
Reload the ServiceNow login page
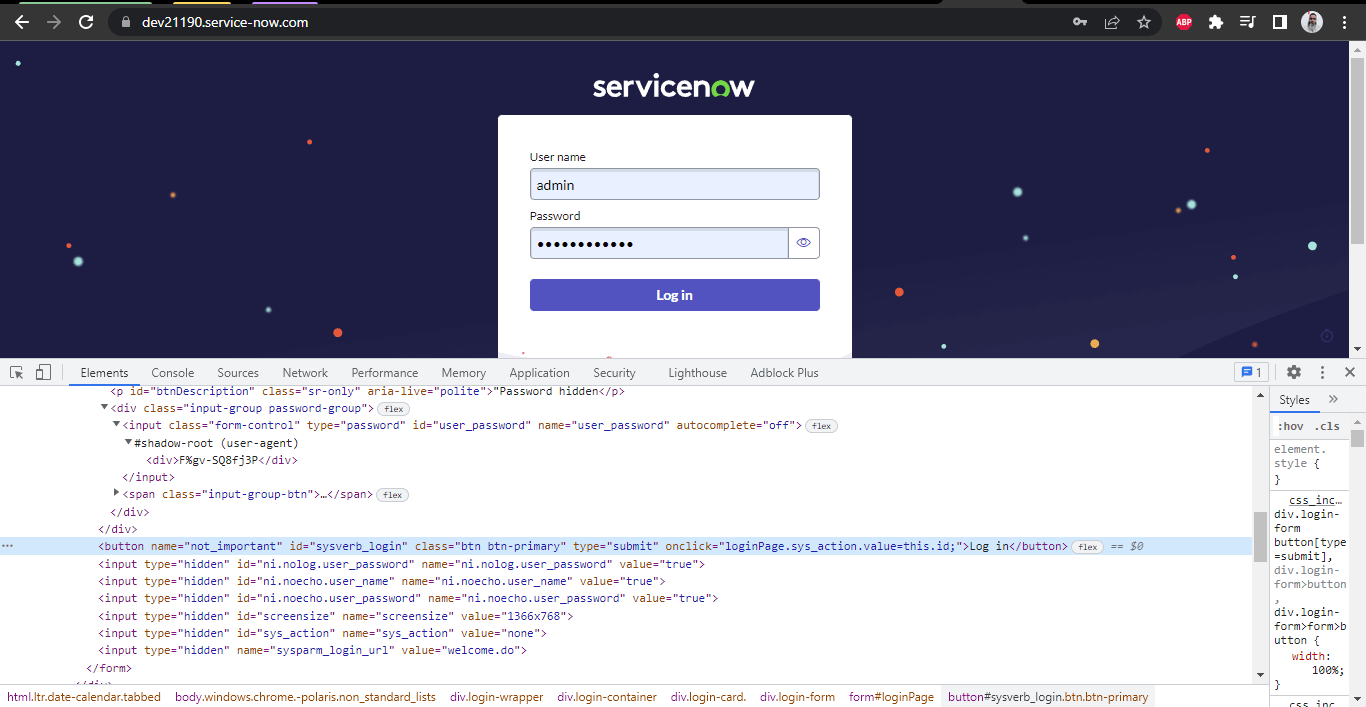88,21
